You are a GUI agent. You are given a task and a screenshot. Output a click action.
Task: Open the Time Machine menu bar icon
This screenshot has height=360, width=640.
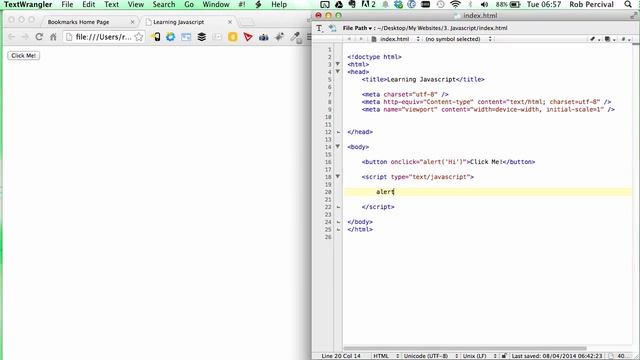tap(440, 4)
